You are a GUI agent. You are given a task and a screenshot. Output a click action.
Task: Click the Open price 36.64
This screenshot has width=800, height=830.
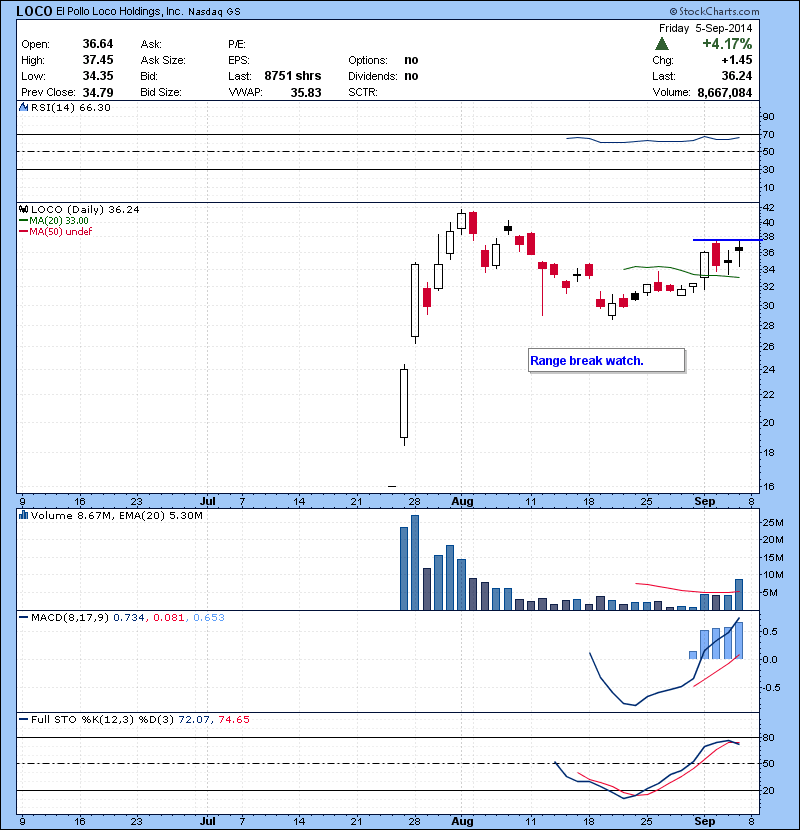point(98,43)
